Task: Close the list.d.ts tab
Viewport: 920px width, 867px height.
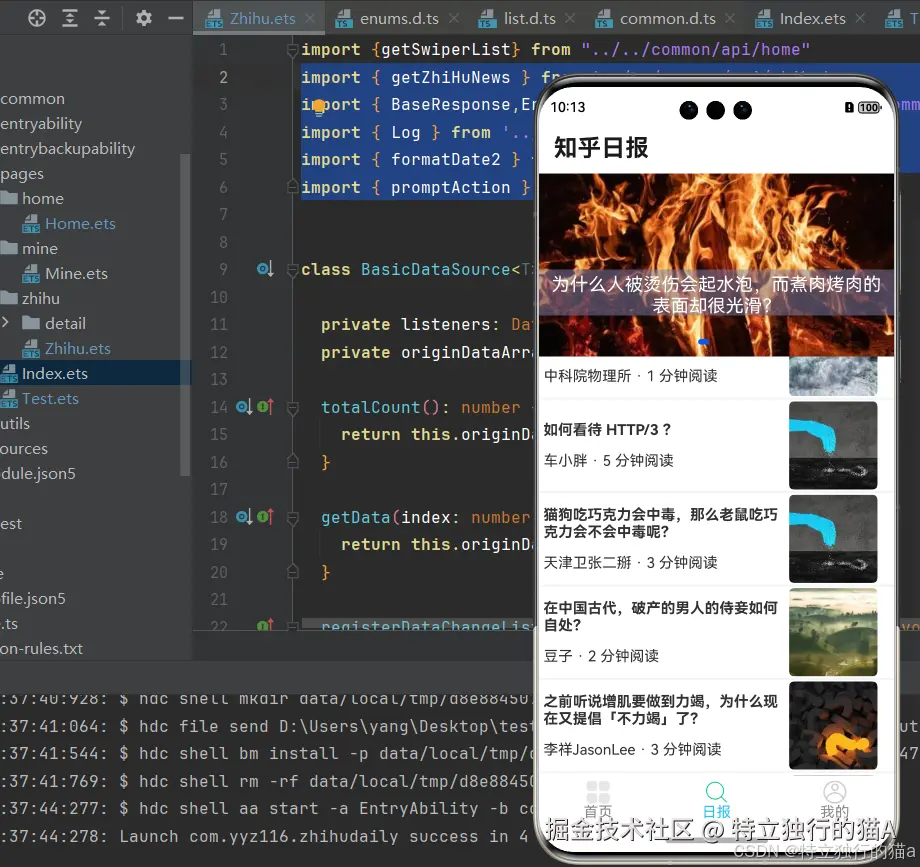Action: [x=570, y=19]
